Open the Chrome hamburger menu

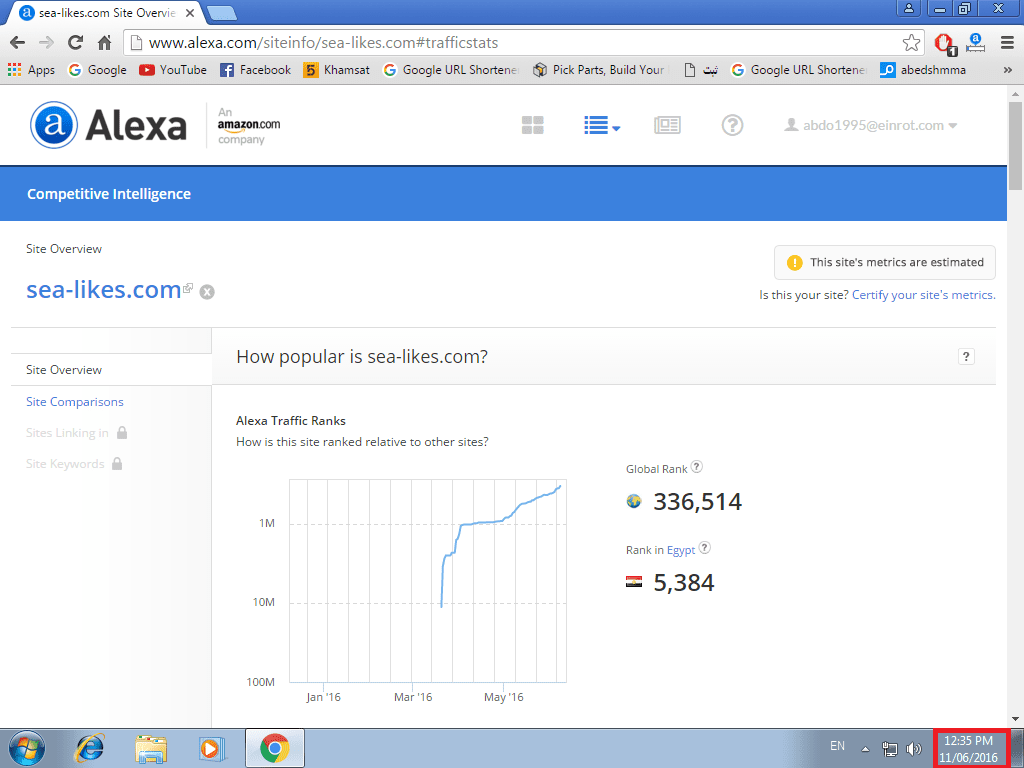pos(1006,43)
